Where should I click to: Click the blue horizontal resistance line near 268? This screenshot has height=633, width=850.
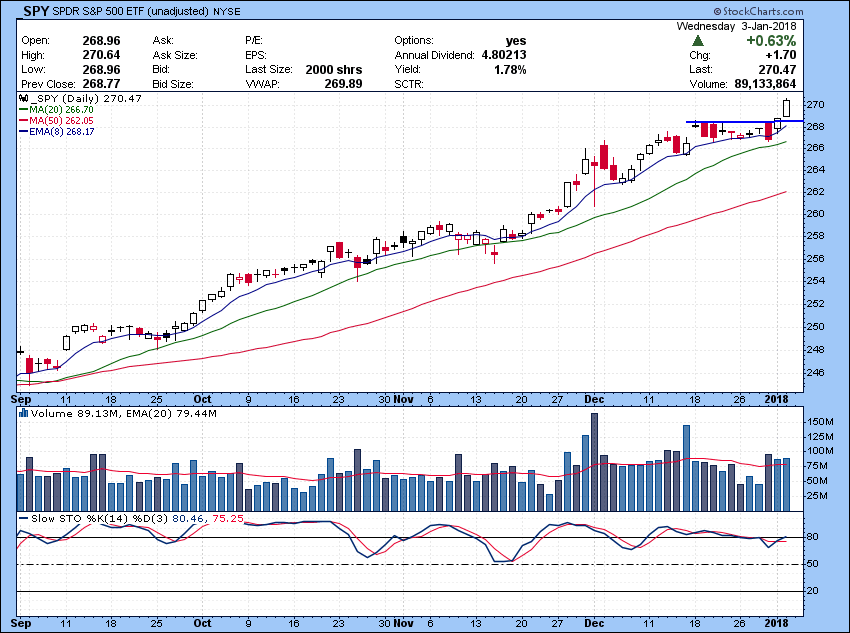[x=744, y=121]
